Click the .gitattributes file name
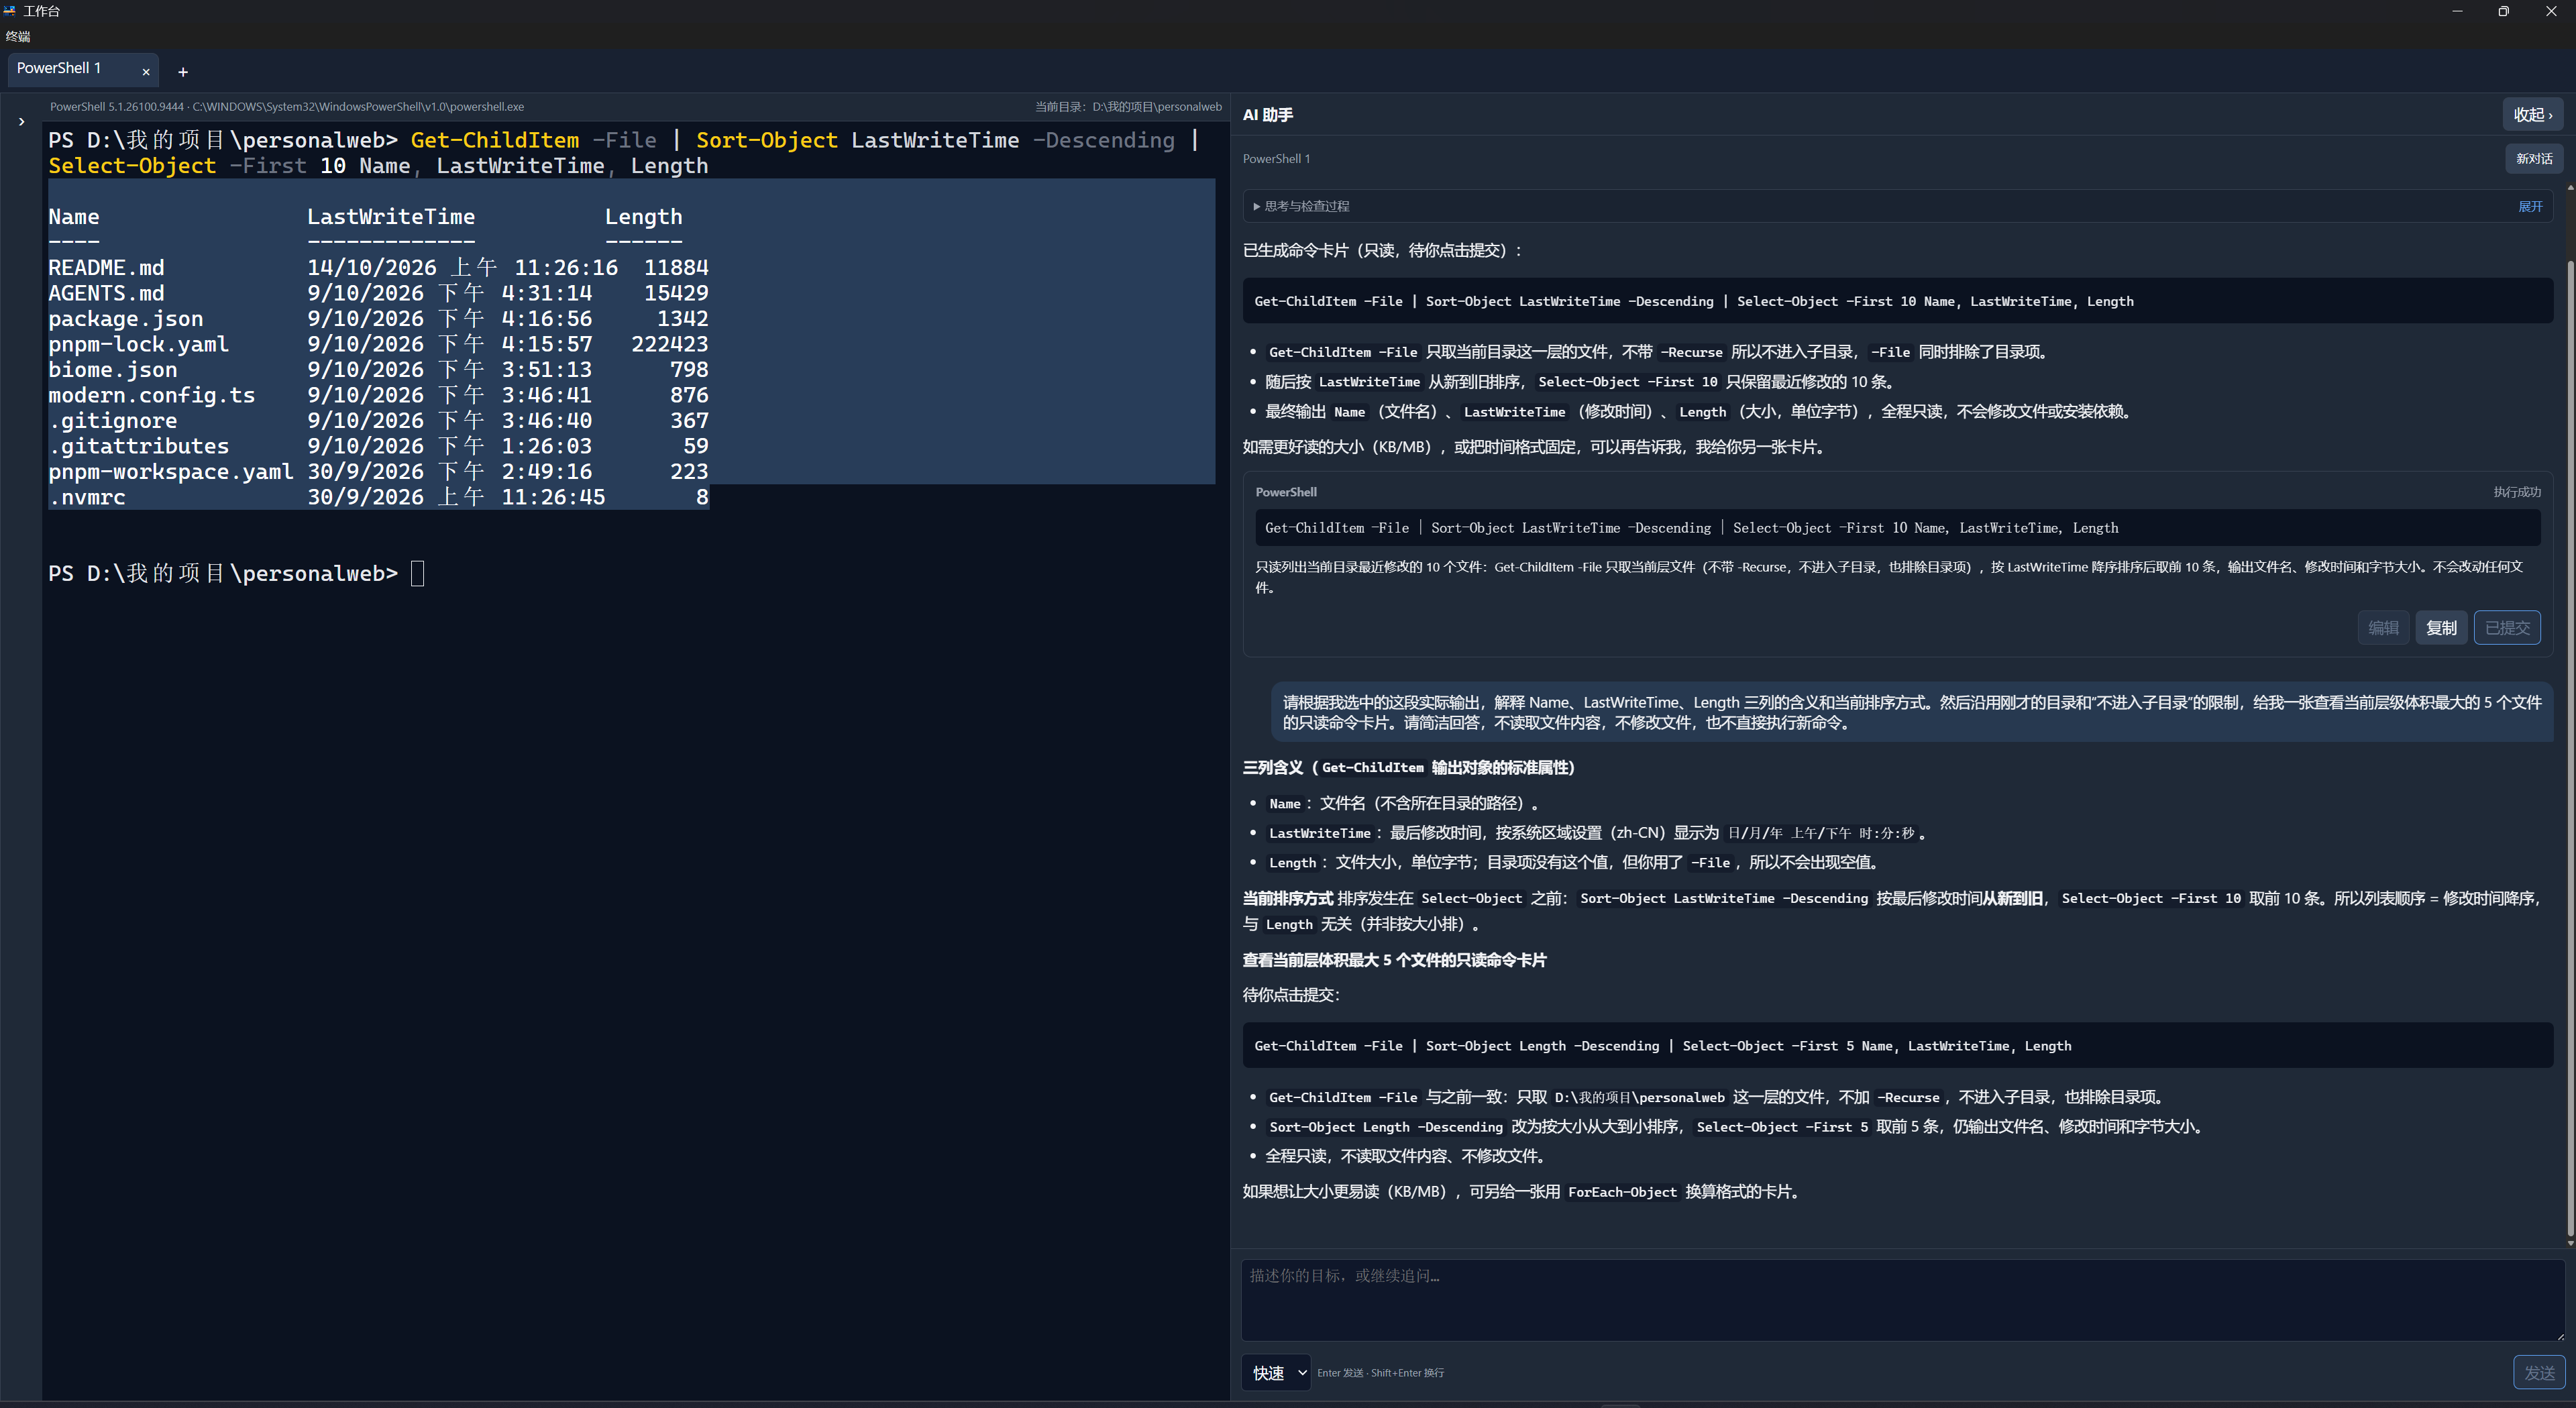2576x1408 pixels. (138, 446)
